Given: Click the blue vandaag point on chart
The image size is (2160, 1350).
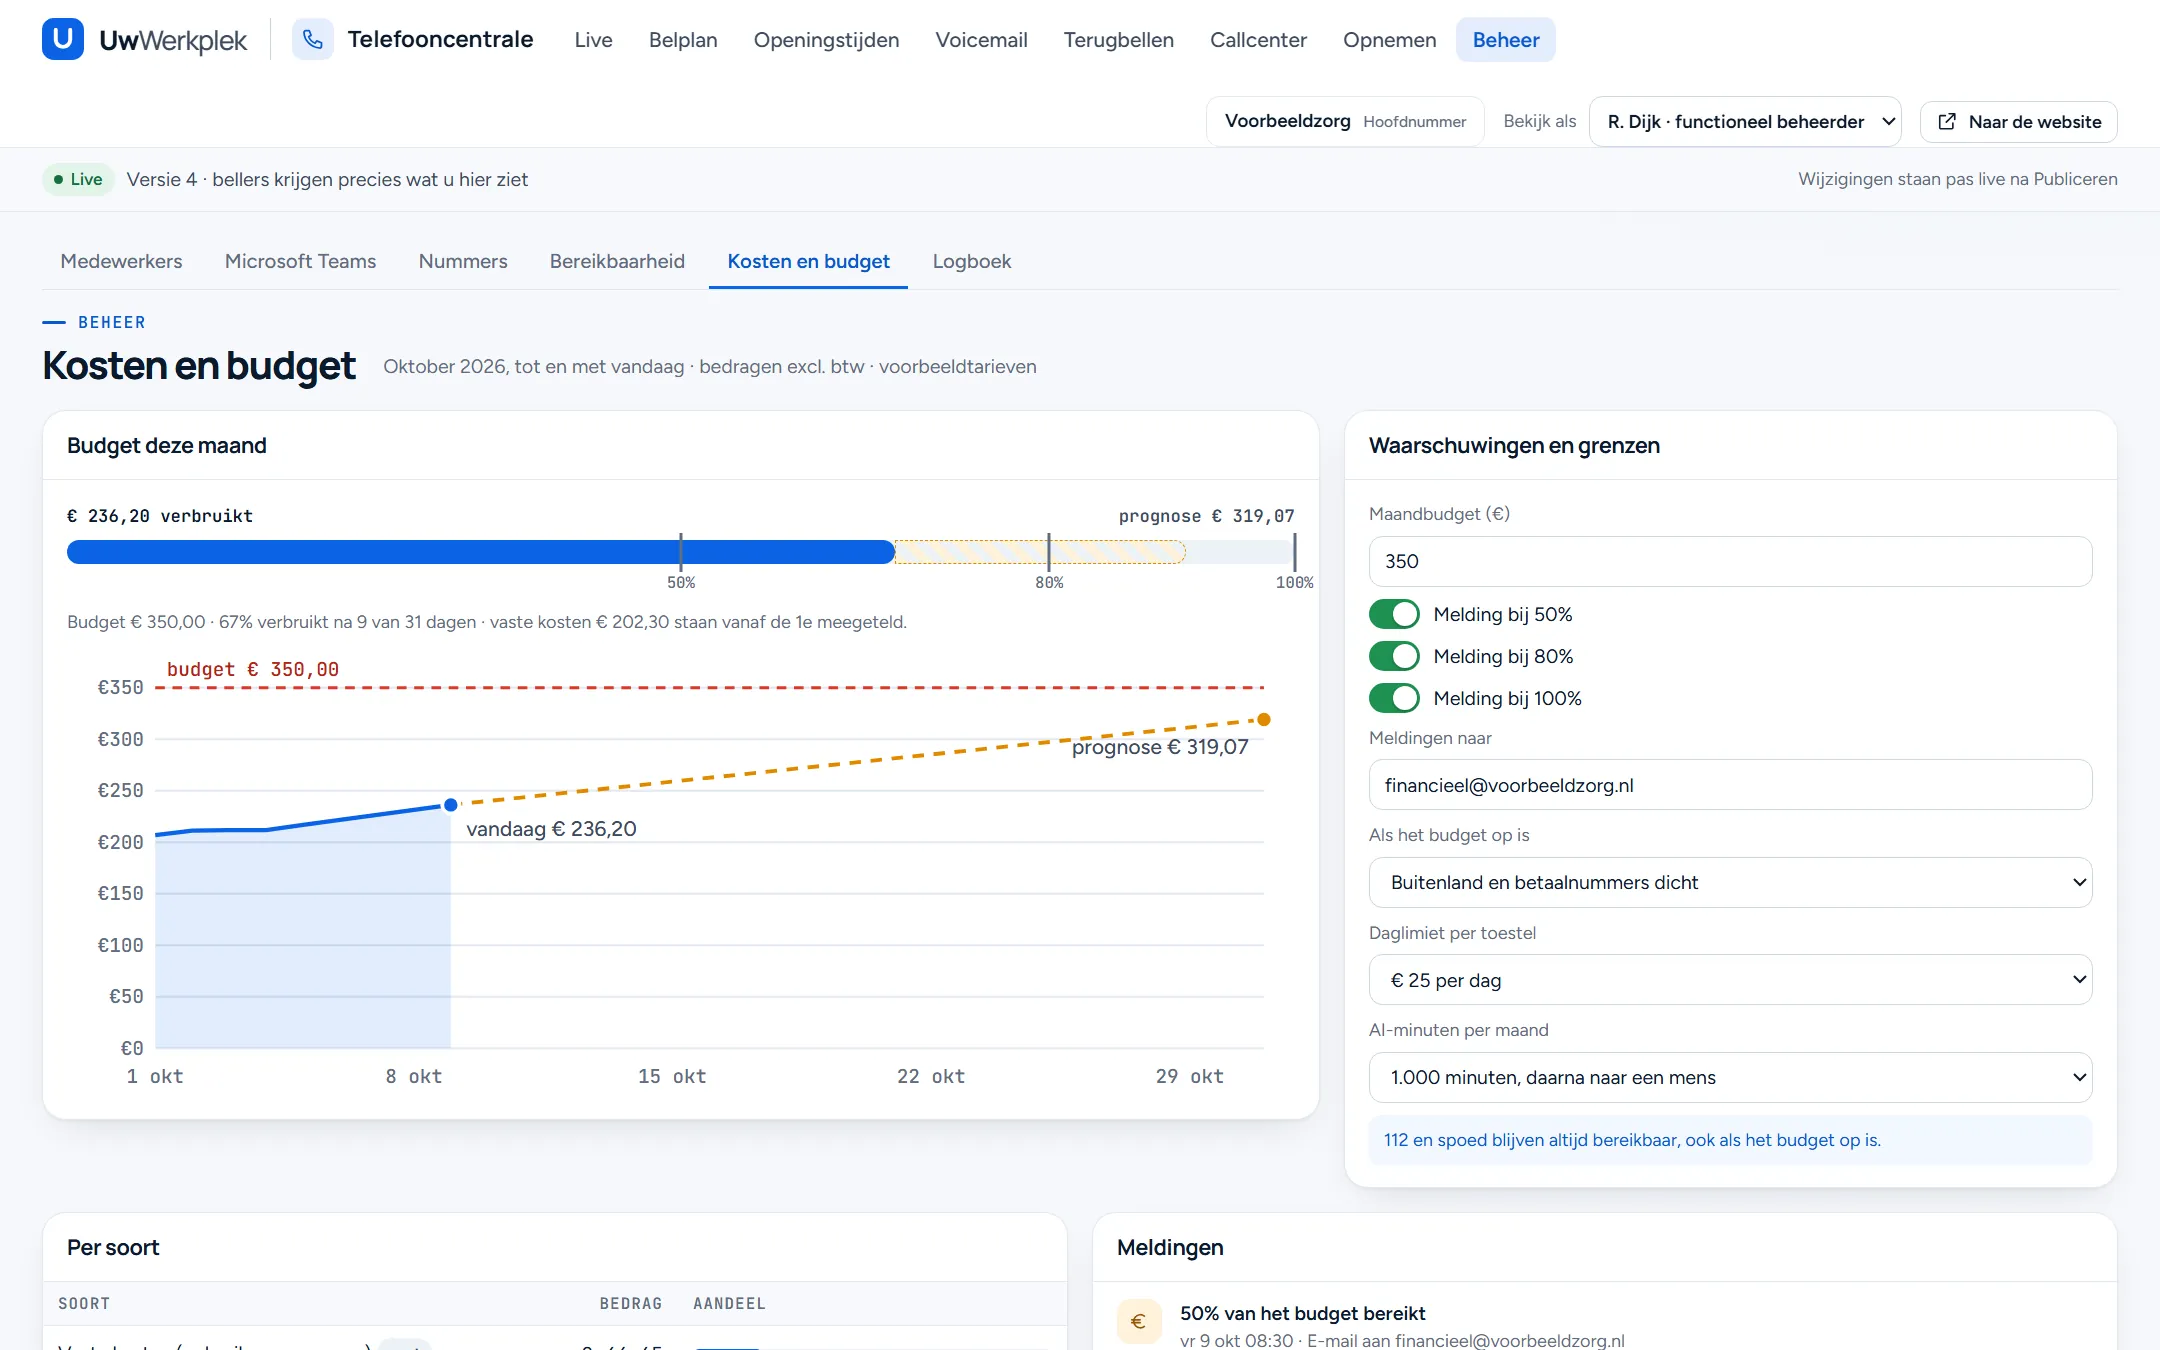Looking at the screenshot, I should (x=451, y=805).
